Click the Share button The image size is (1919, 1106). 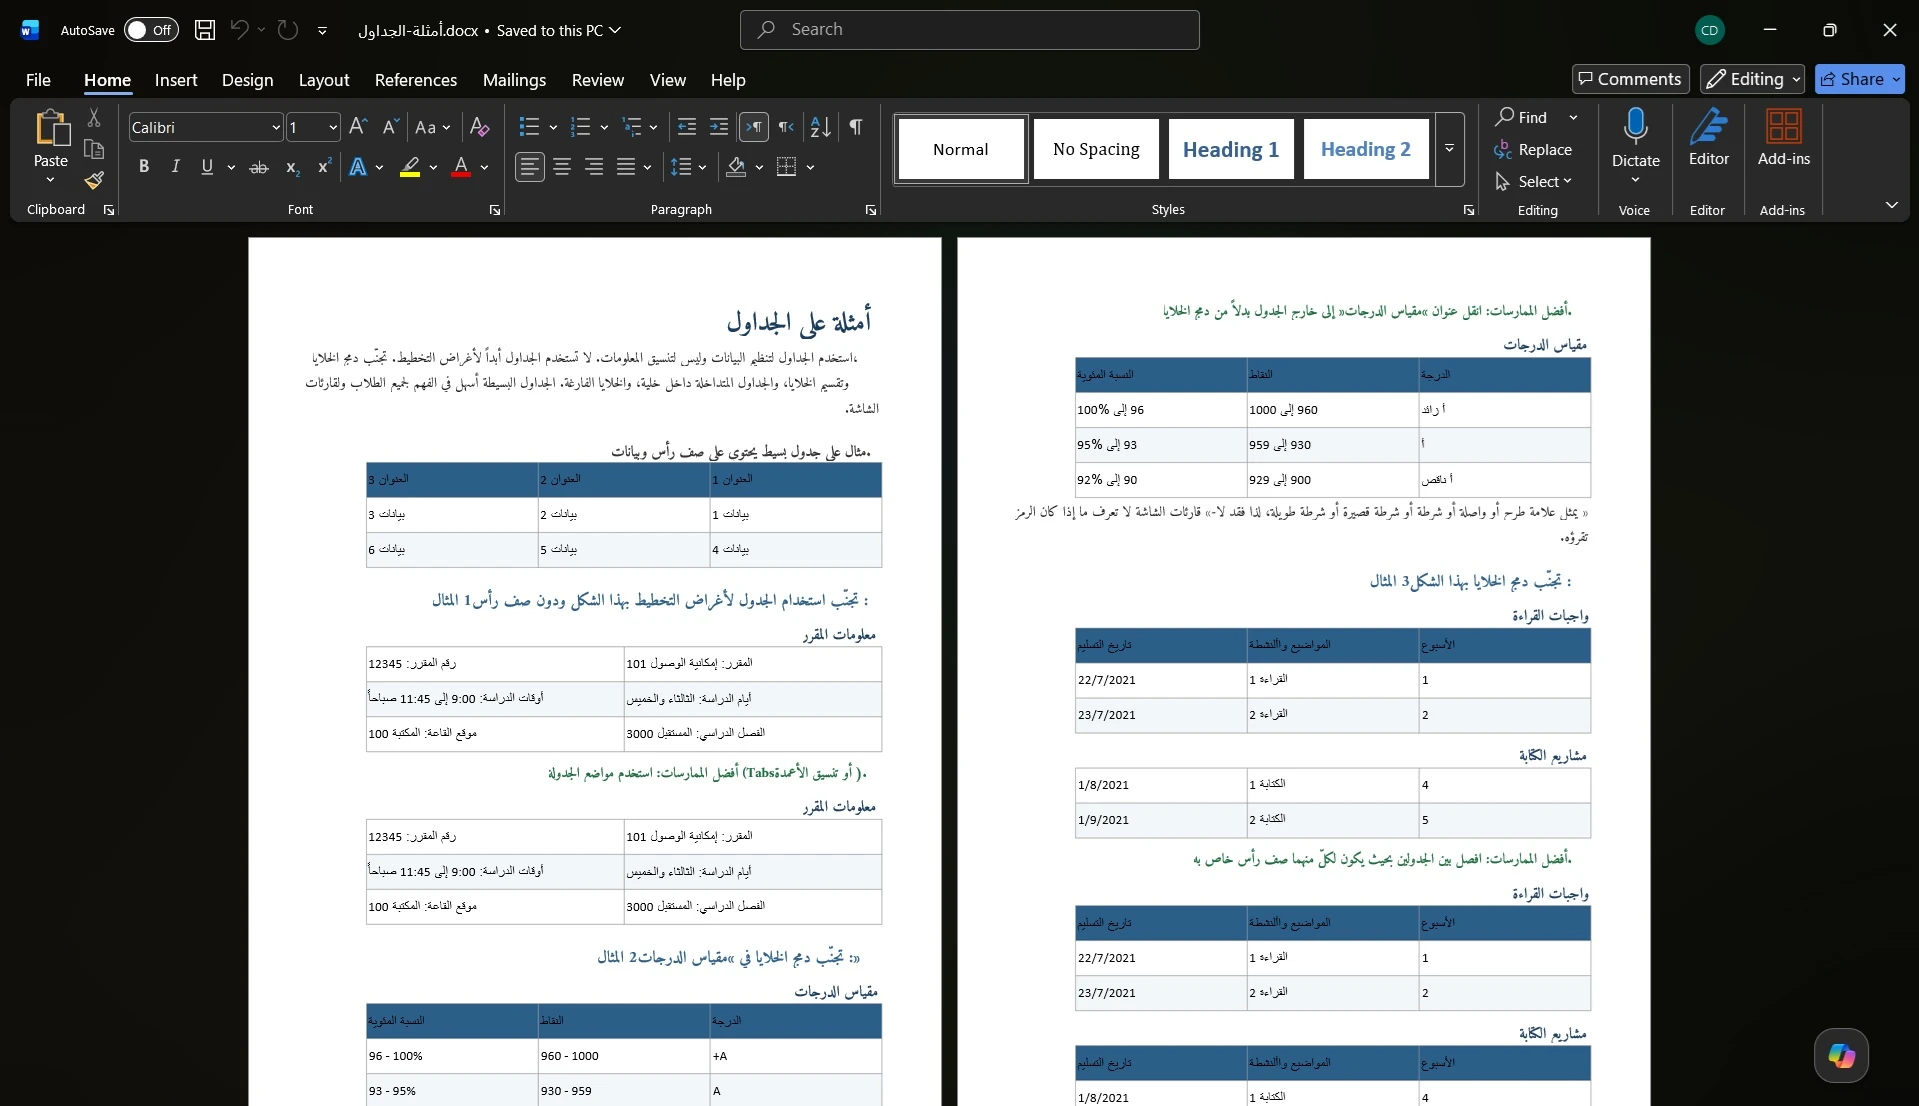coord(1860,79)
